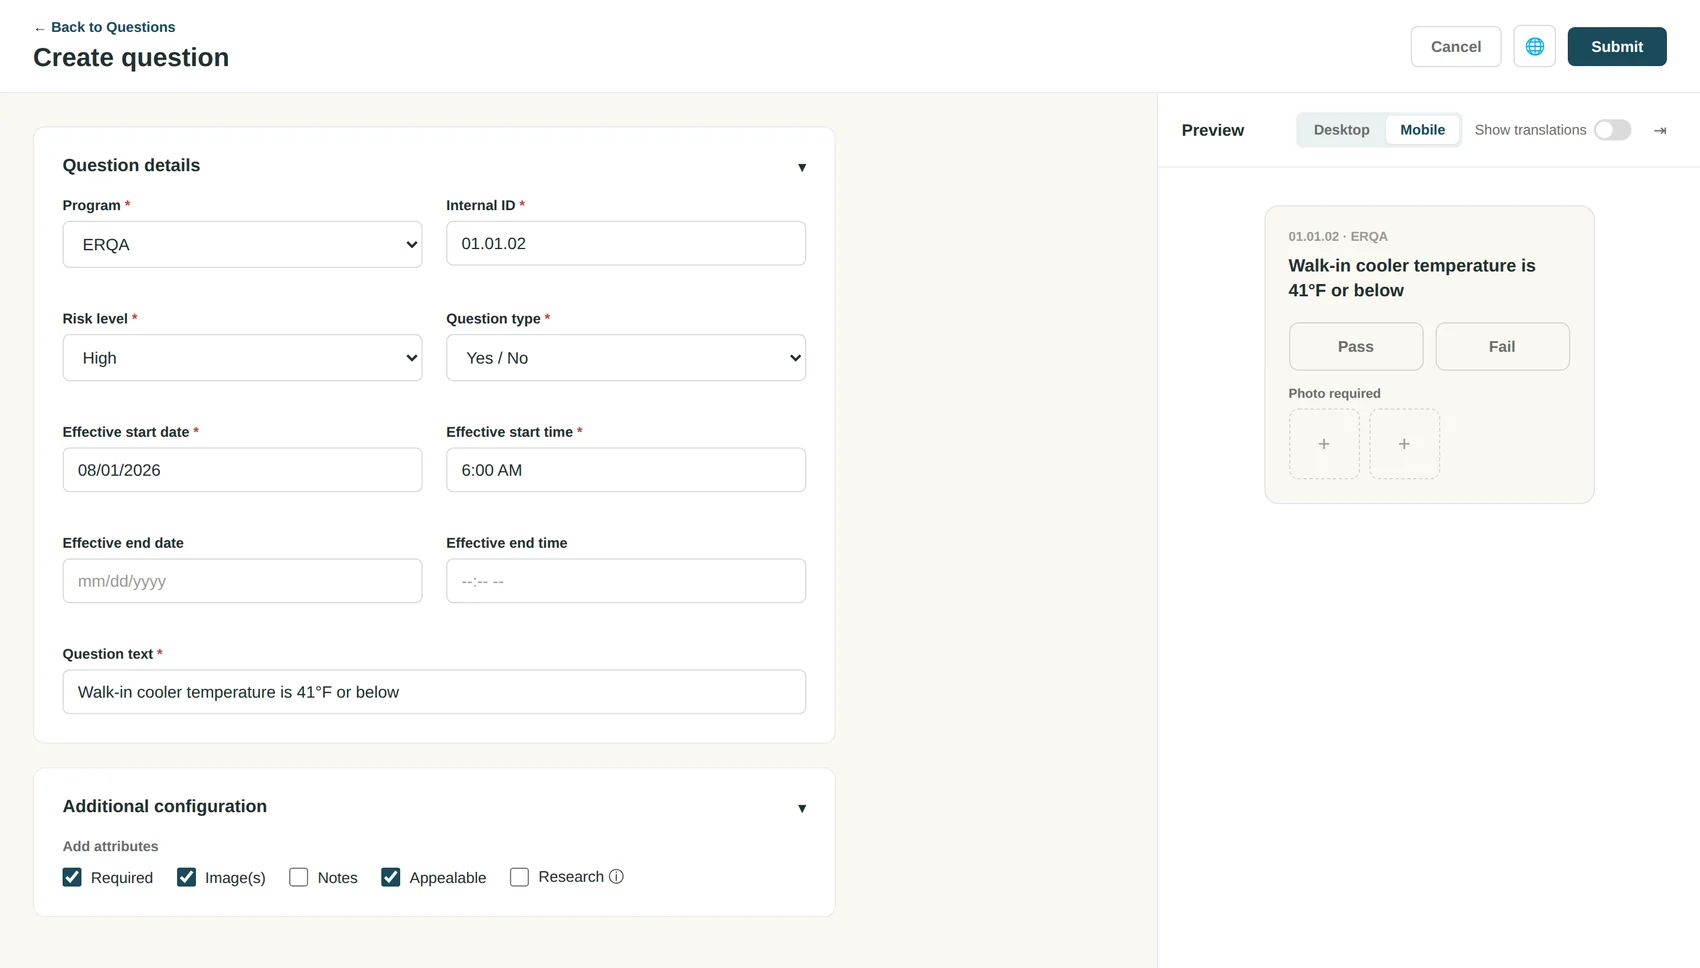The height and width of the screenshot is (968, 1700).
Task: Turn on Show translations switch
Action: coord(1612,130)
